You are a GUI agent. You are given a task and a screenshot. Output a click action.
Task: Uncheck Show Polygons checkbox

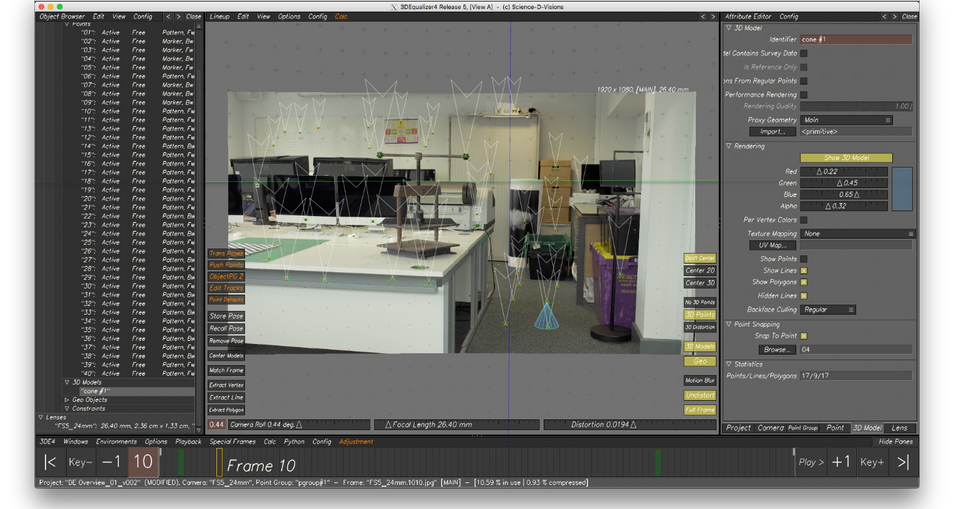[804, 282]
